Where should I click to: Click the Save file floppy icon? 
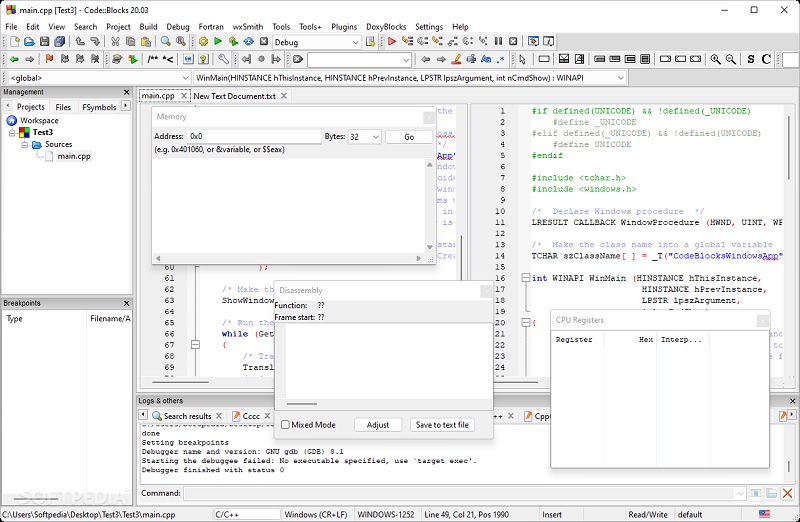click(45, 42)
